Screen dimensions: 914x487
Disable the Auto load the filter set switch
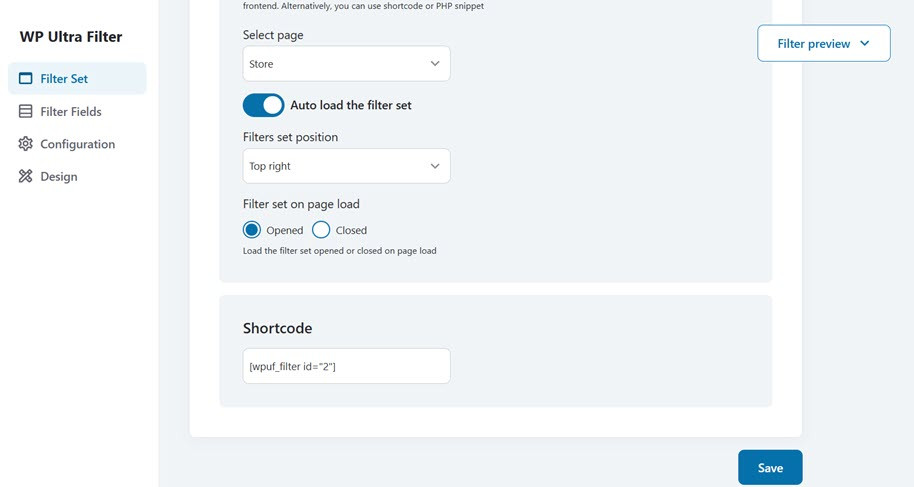click(x=264, y=105)
